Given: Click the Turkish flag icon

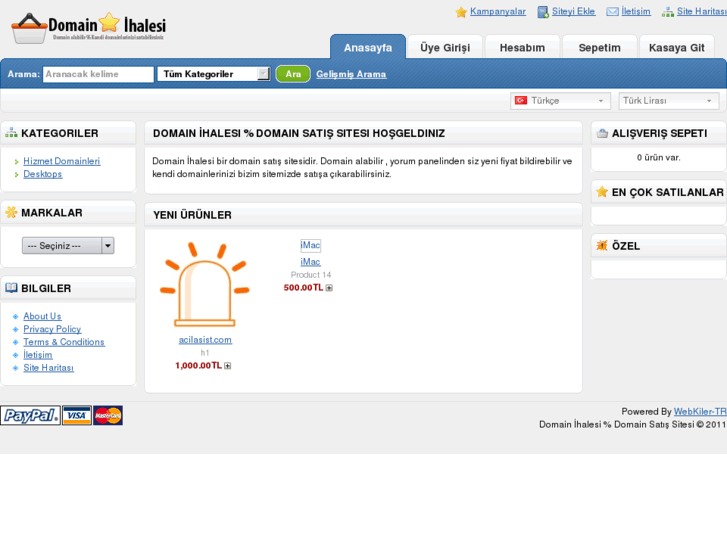Looking at the screenshot, I should point(521,101).
